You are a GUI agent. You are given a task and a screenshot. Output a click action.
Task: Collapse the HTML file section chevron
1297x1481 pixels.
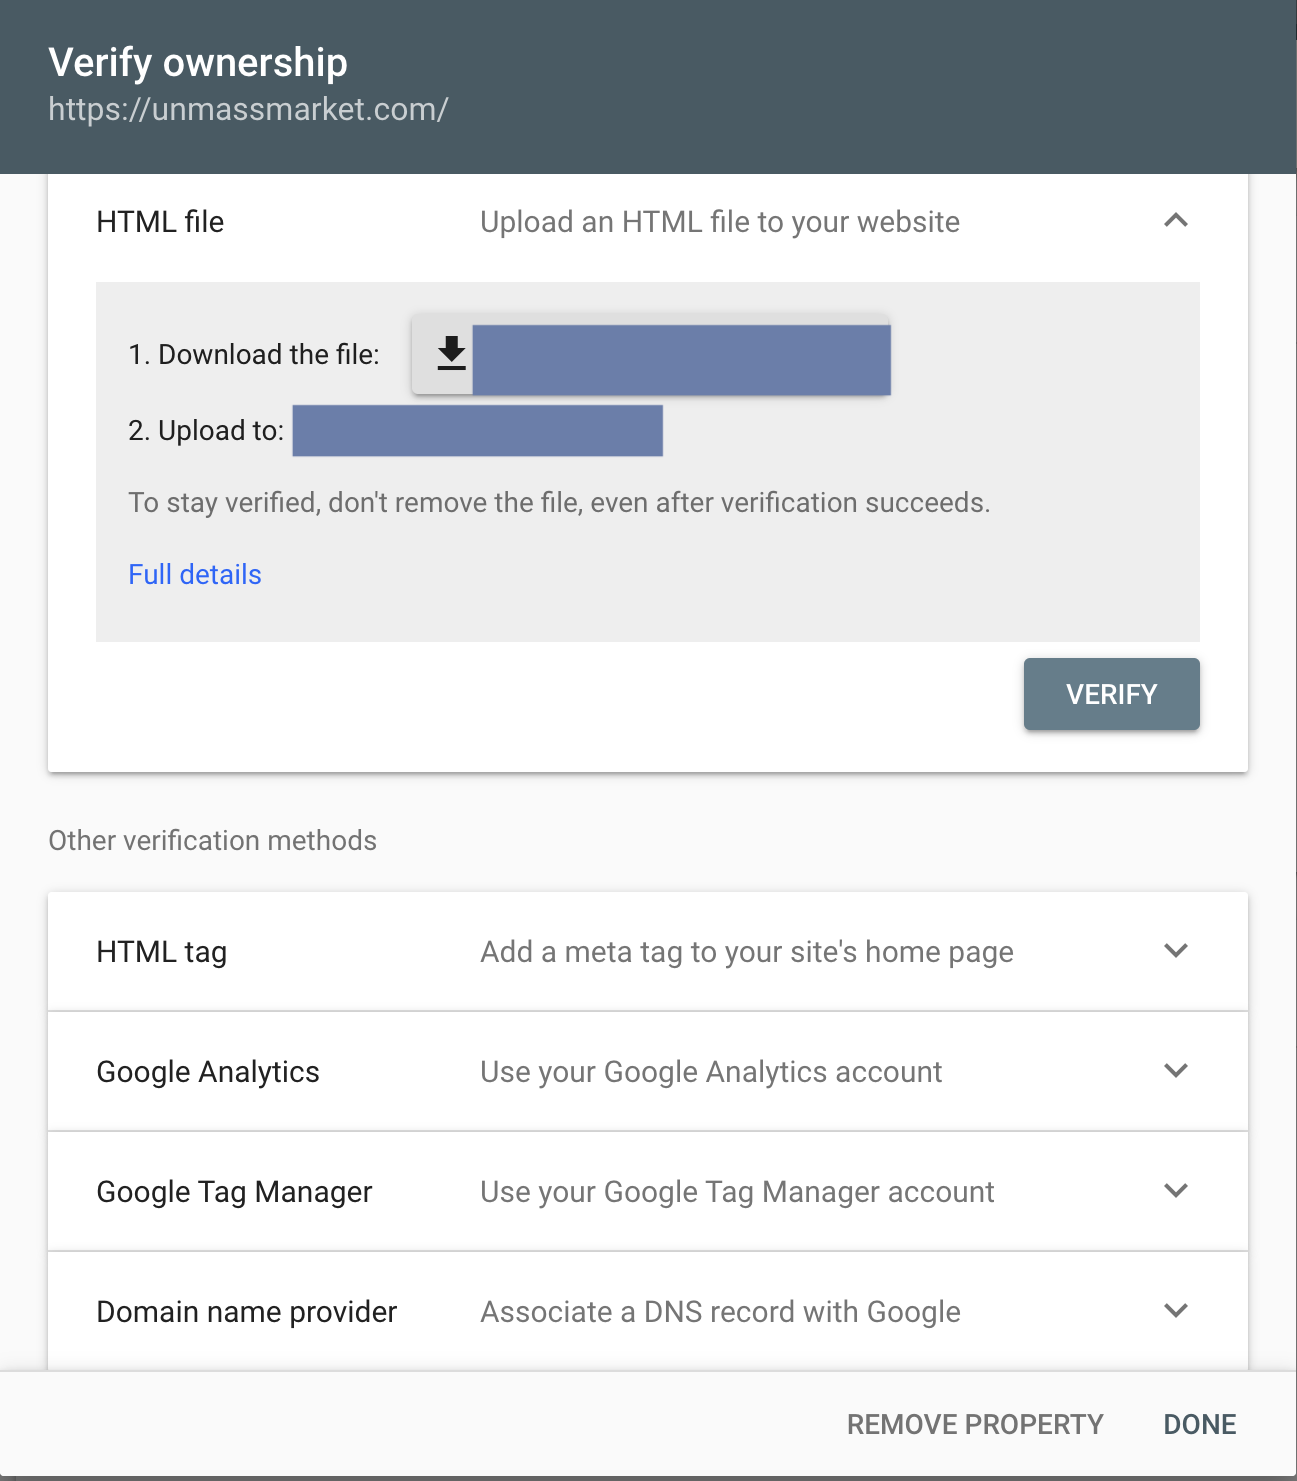click(1176, 220)
